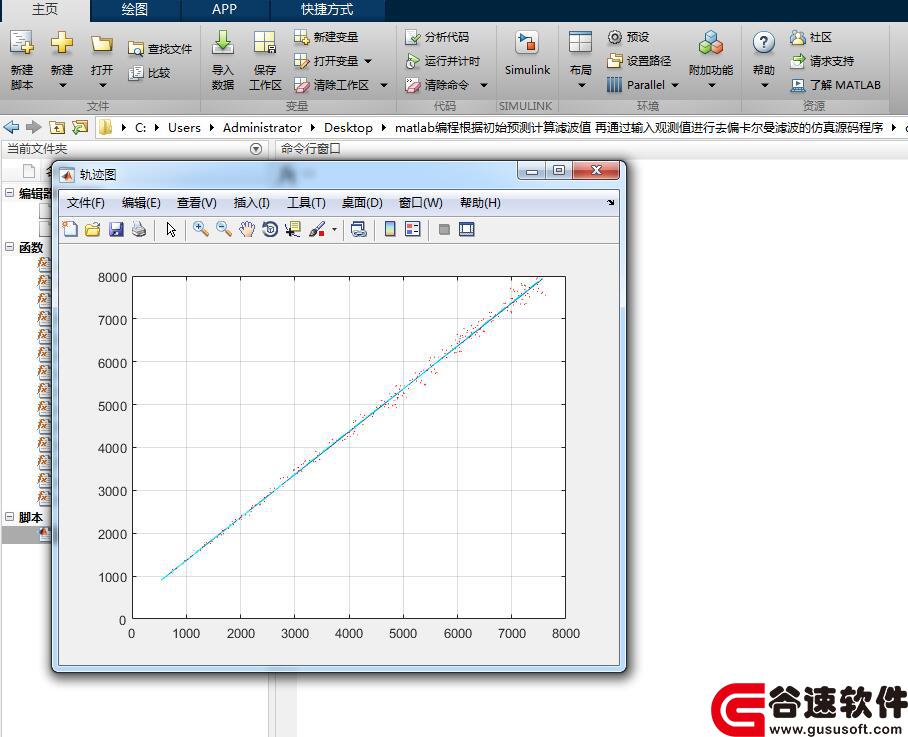Open figure Window (窗口) menu

pos(421,203)
